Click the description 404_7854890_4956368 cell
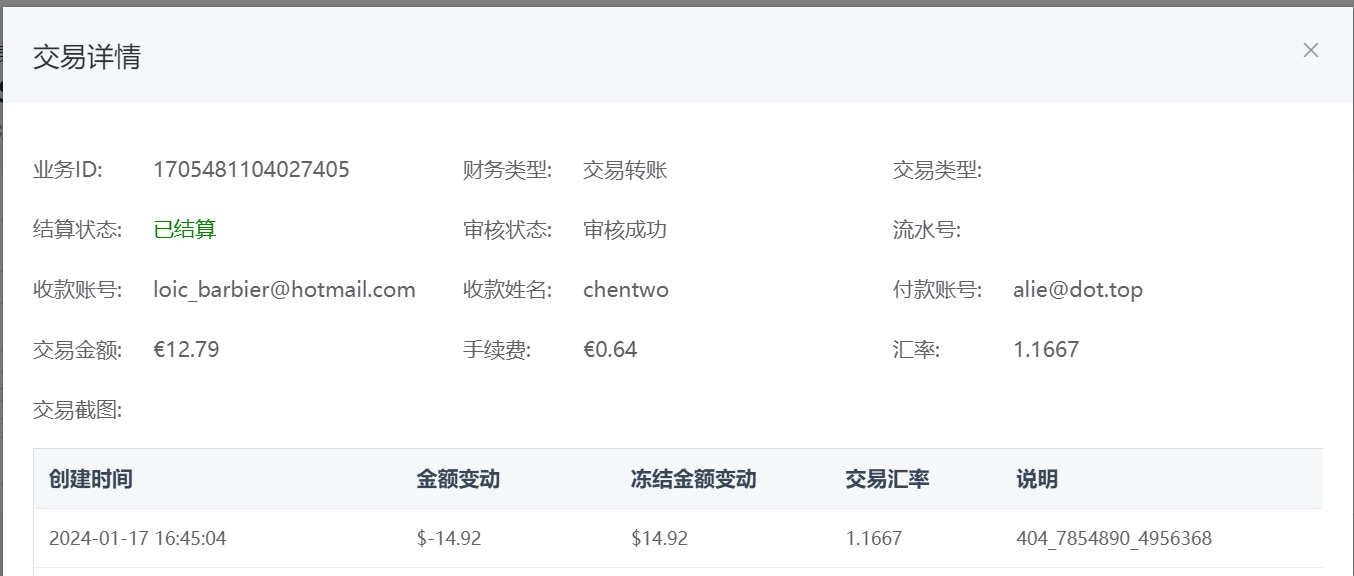This screenshot has height=576, width=1354. click(x=1113, y=538)
